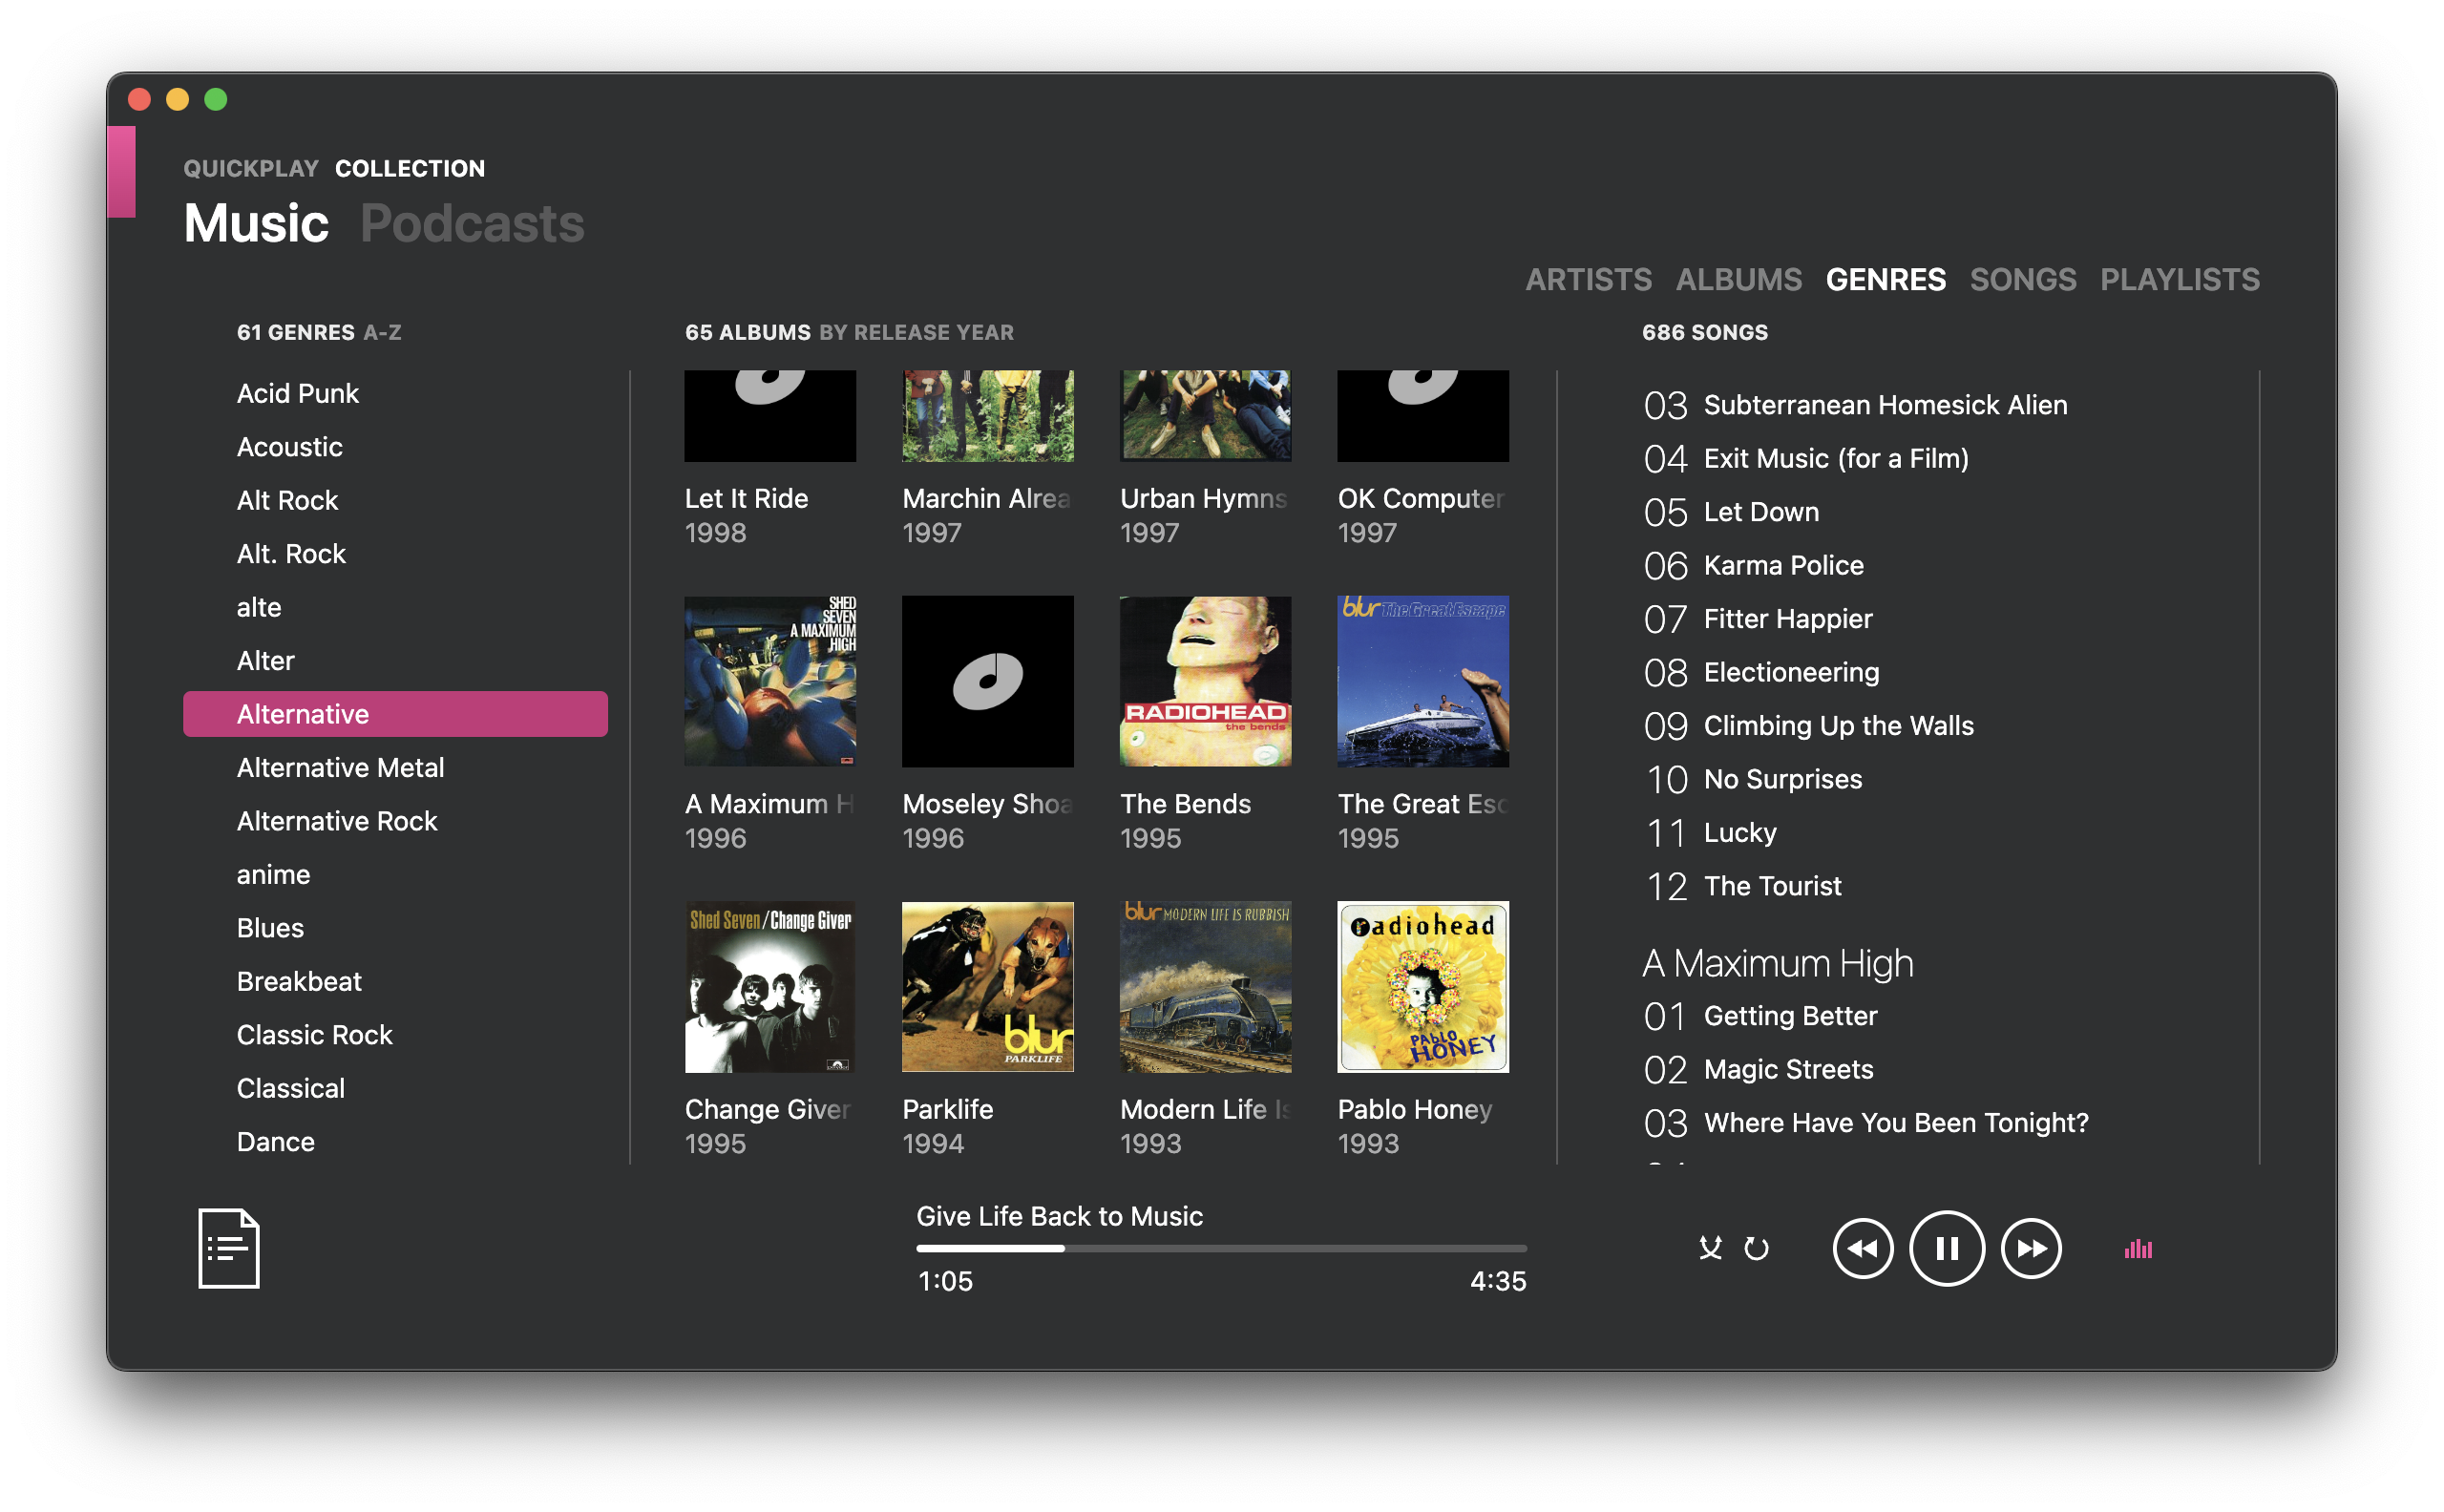This screenshot has width=2444, height=1512.
Task: Open Modern Life Is Rubbish album cover
Action: pyautogui.click(x=1206, y=987)
